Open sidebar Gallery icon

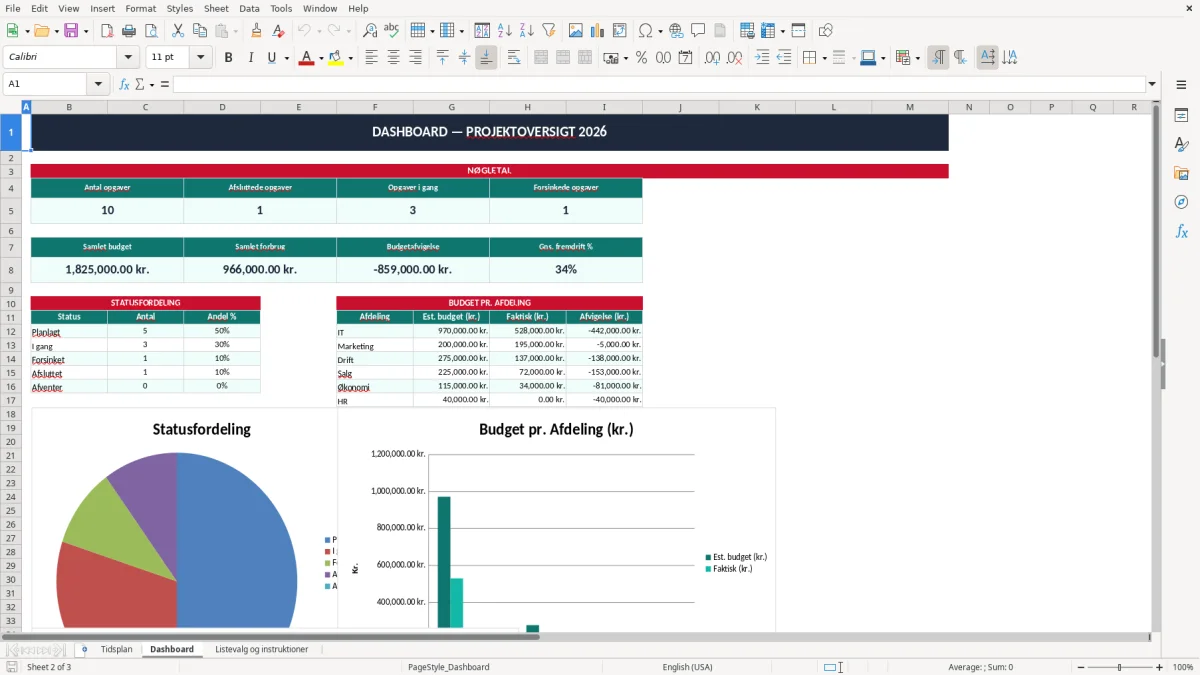[1181, 173]
